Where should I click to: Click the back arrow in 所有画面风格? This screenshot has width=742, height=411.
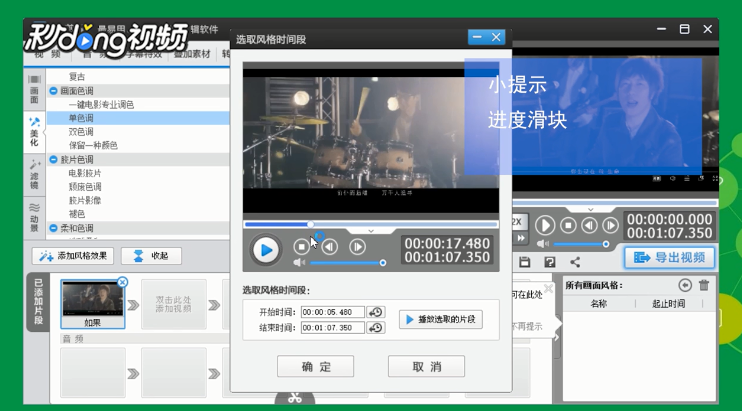(685, 285)
